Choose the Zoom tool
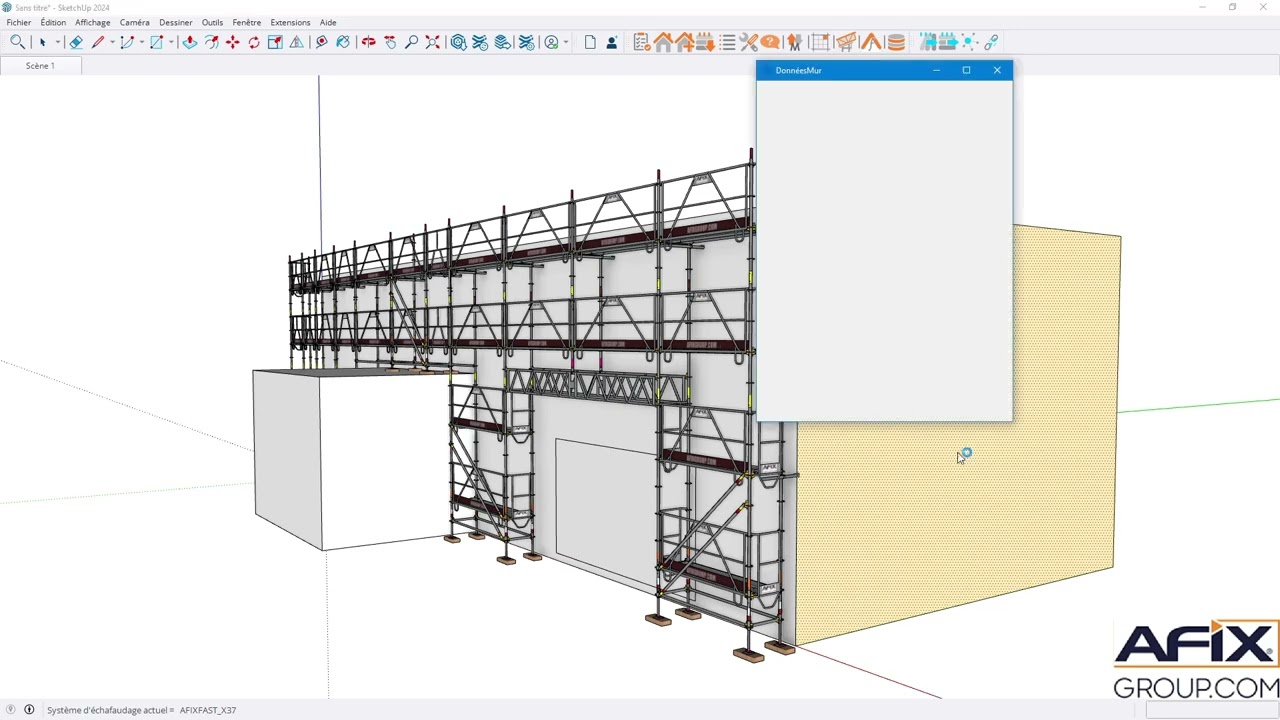 (411, 42)
